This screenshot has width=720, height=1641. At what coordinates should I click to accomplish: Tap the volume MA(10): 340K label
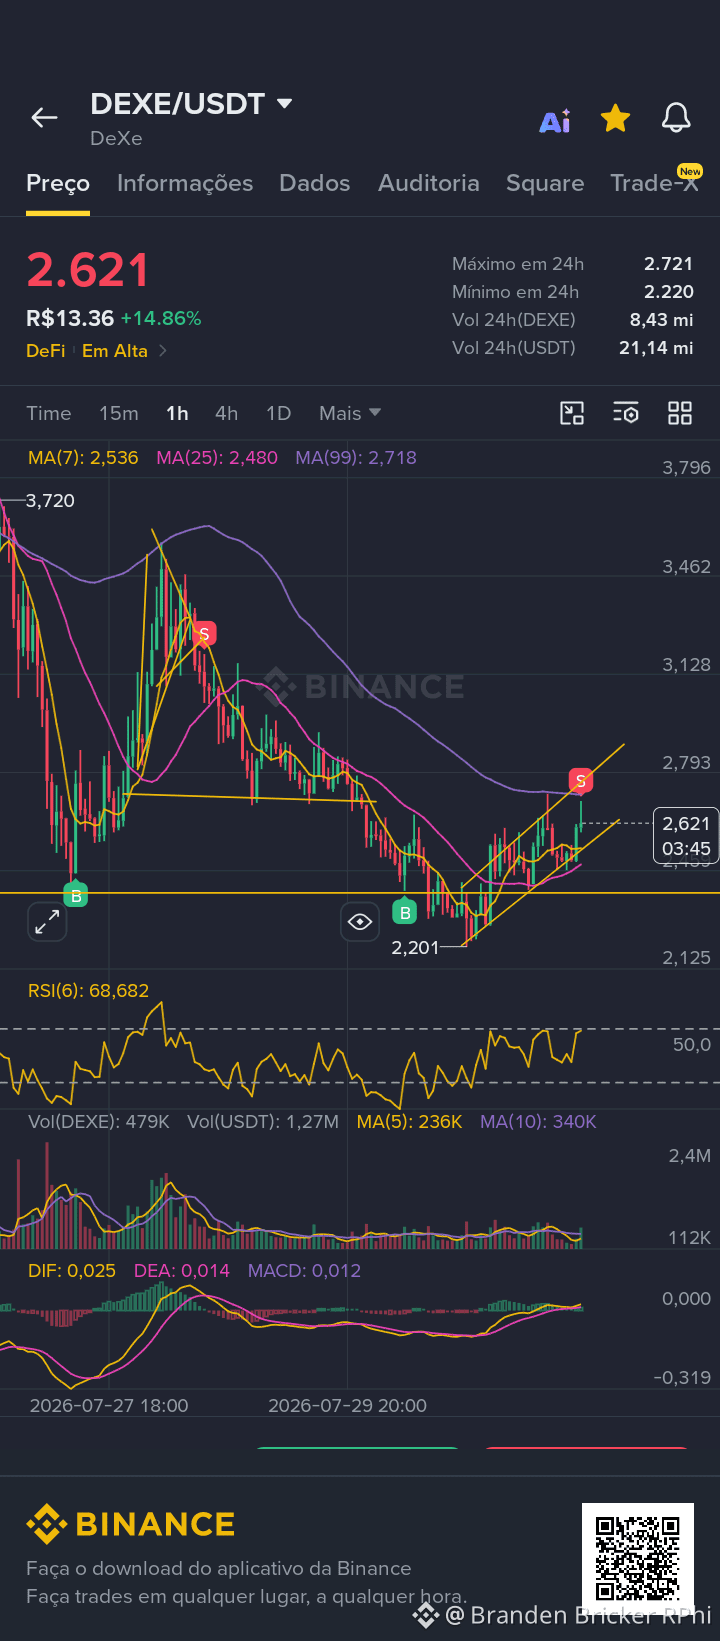[538, 1122]
